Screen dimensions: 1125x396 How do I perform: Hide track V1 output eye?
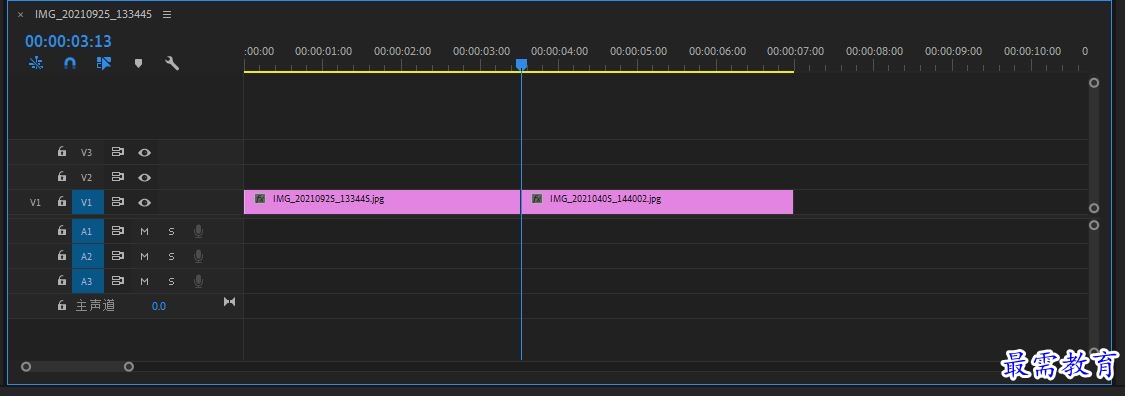pyautogui.click(x=144, y=203)
